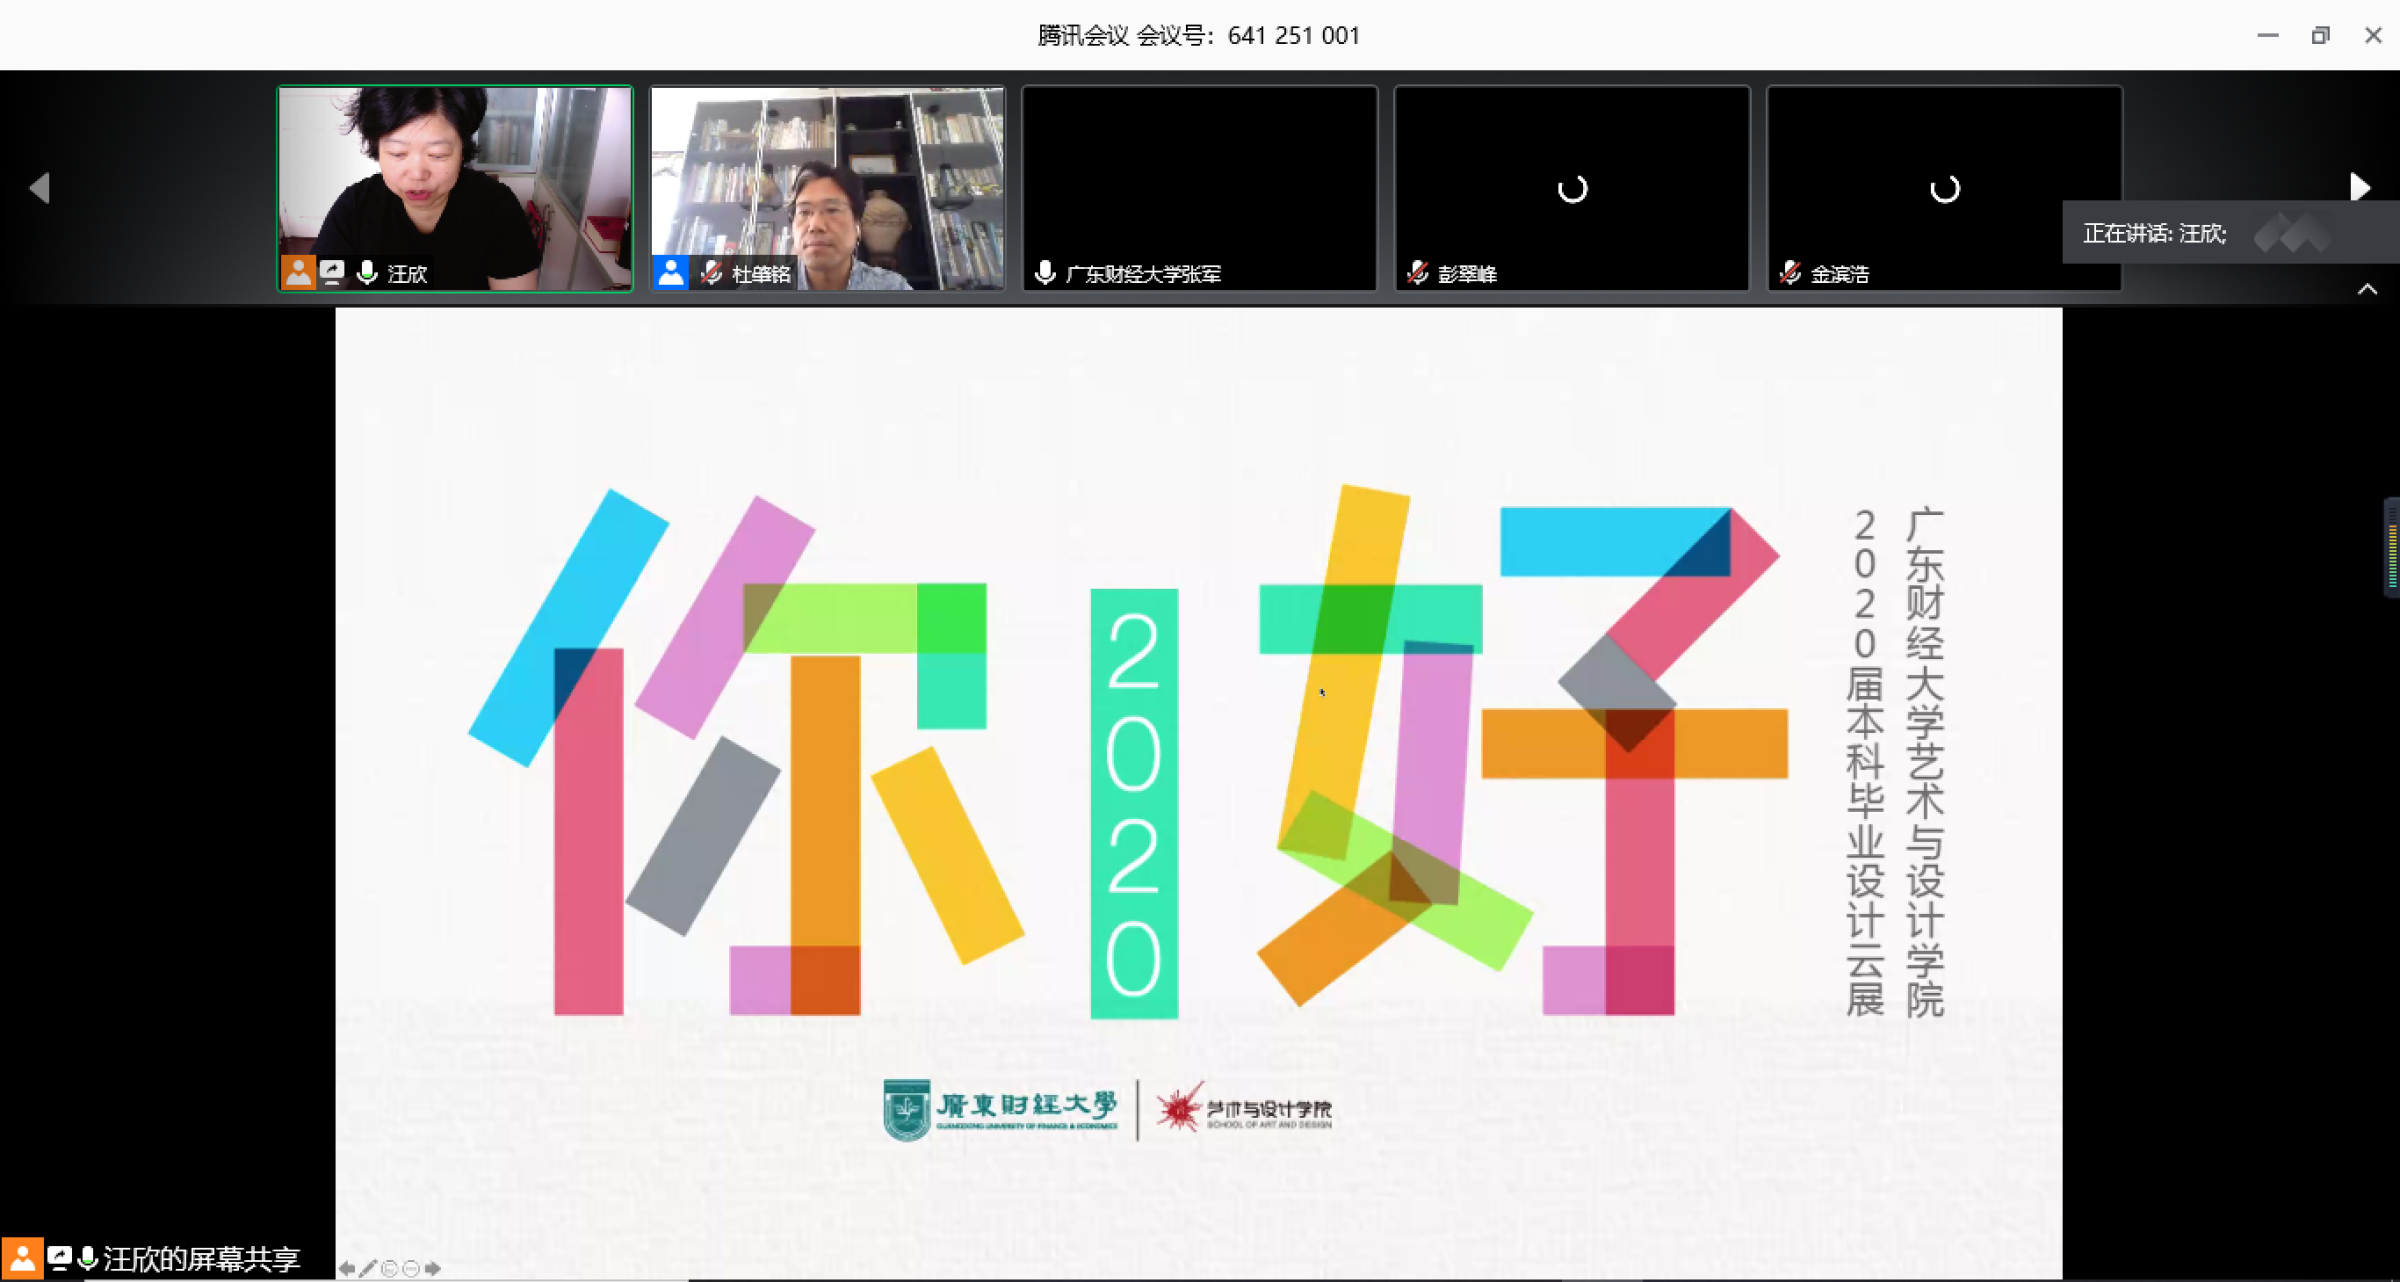Viewport: 2400px width, 1282px height.
Task: Click the orange host icon on 汪欣 tile
Action: click(297, 272)
